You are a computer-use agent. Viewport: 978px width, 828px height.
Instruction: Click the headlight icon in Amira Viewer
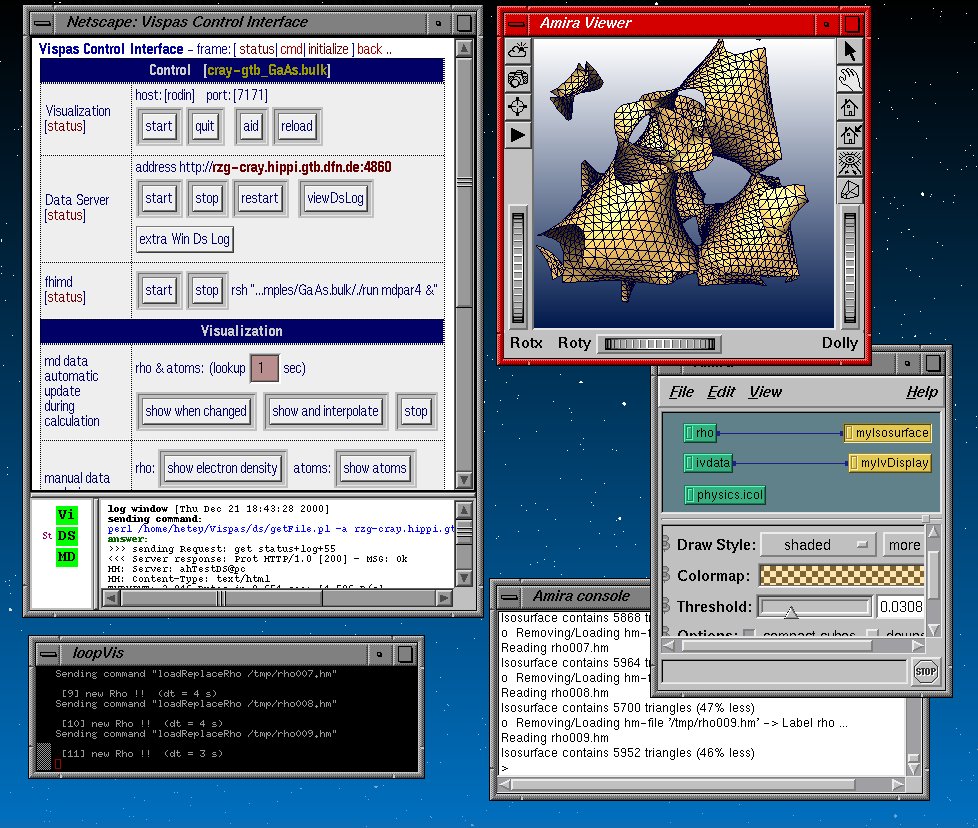click(518, 50)
